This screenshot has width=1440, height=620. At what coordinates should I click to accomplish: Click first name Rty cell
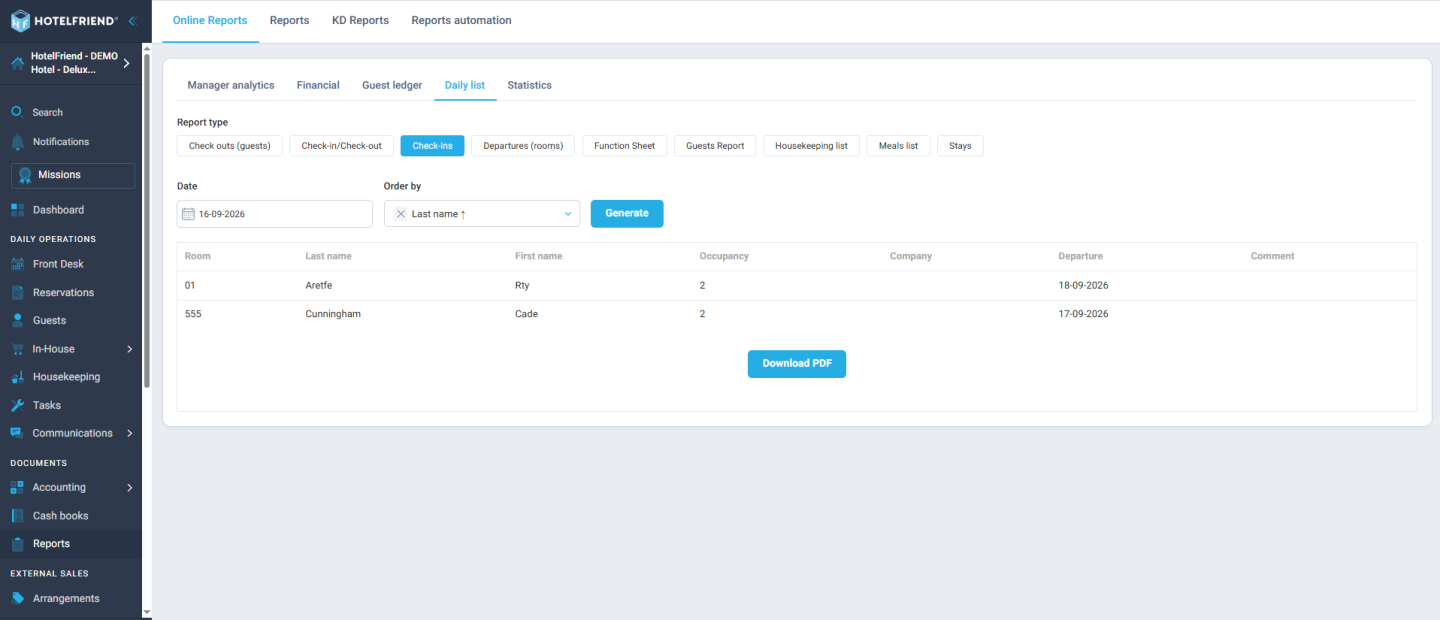[x=522, y=286]
